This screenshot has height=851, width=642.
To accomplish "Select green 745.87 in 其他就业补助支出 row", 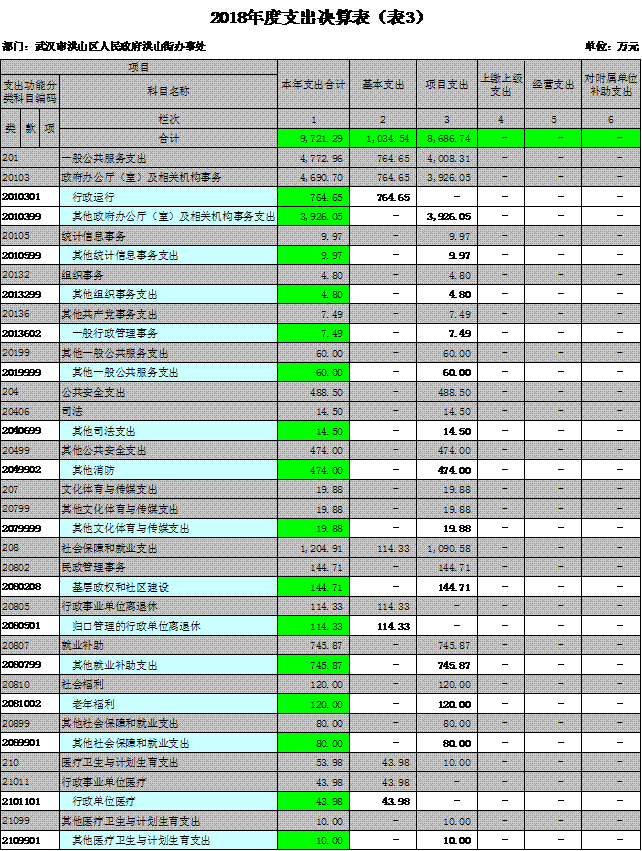I will [313, 665].
